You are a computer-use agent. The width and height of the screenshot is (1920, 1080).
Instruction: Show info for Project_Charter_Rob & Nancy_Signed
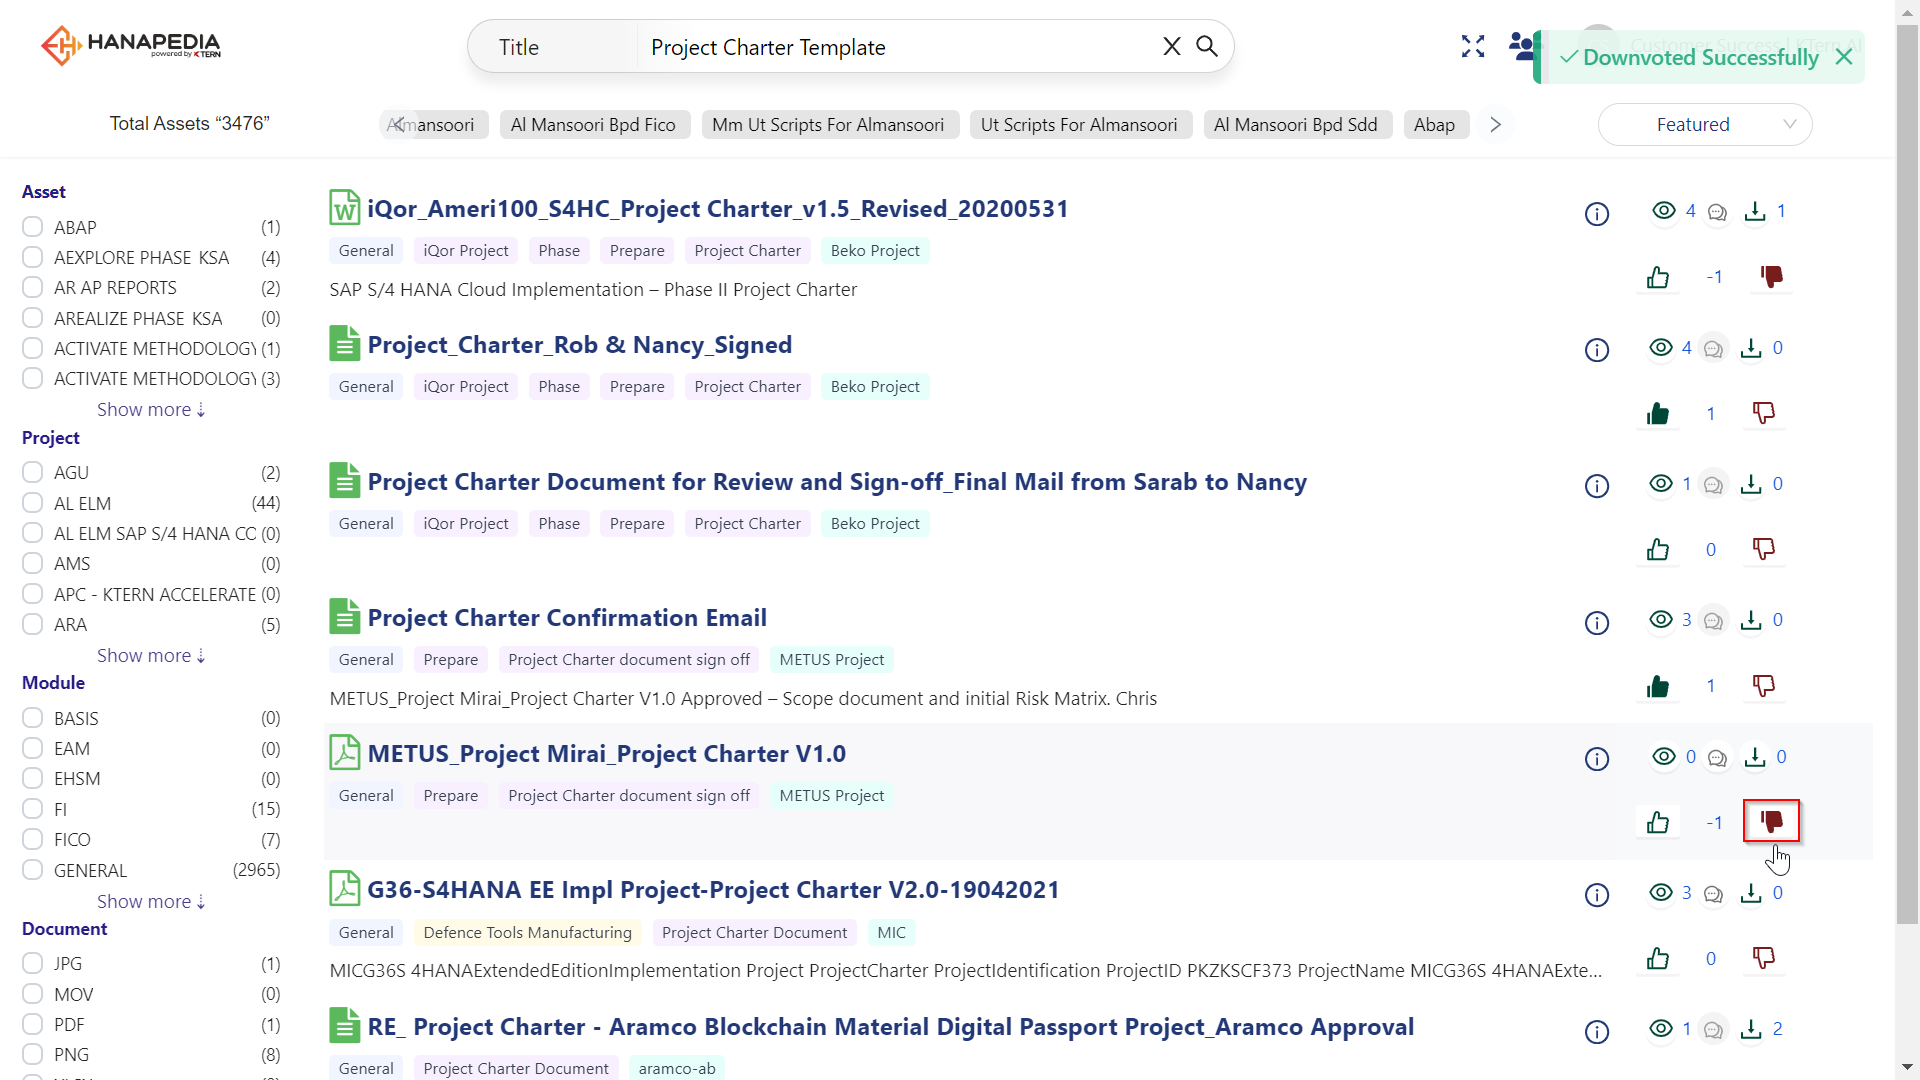coord(1597,350)
